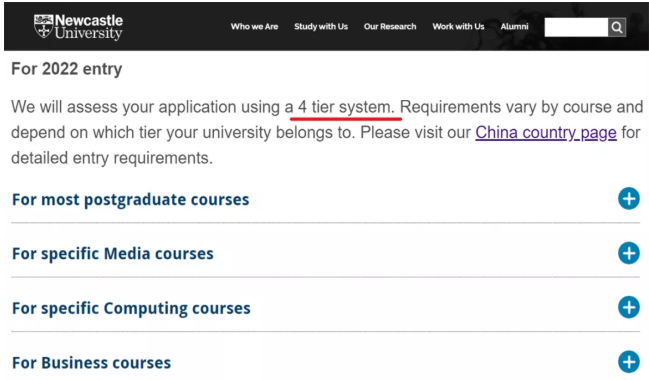
Task: Expand the 'For specific Computing courses' heading
Action: pyautogui.click(x=131, y=308)
